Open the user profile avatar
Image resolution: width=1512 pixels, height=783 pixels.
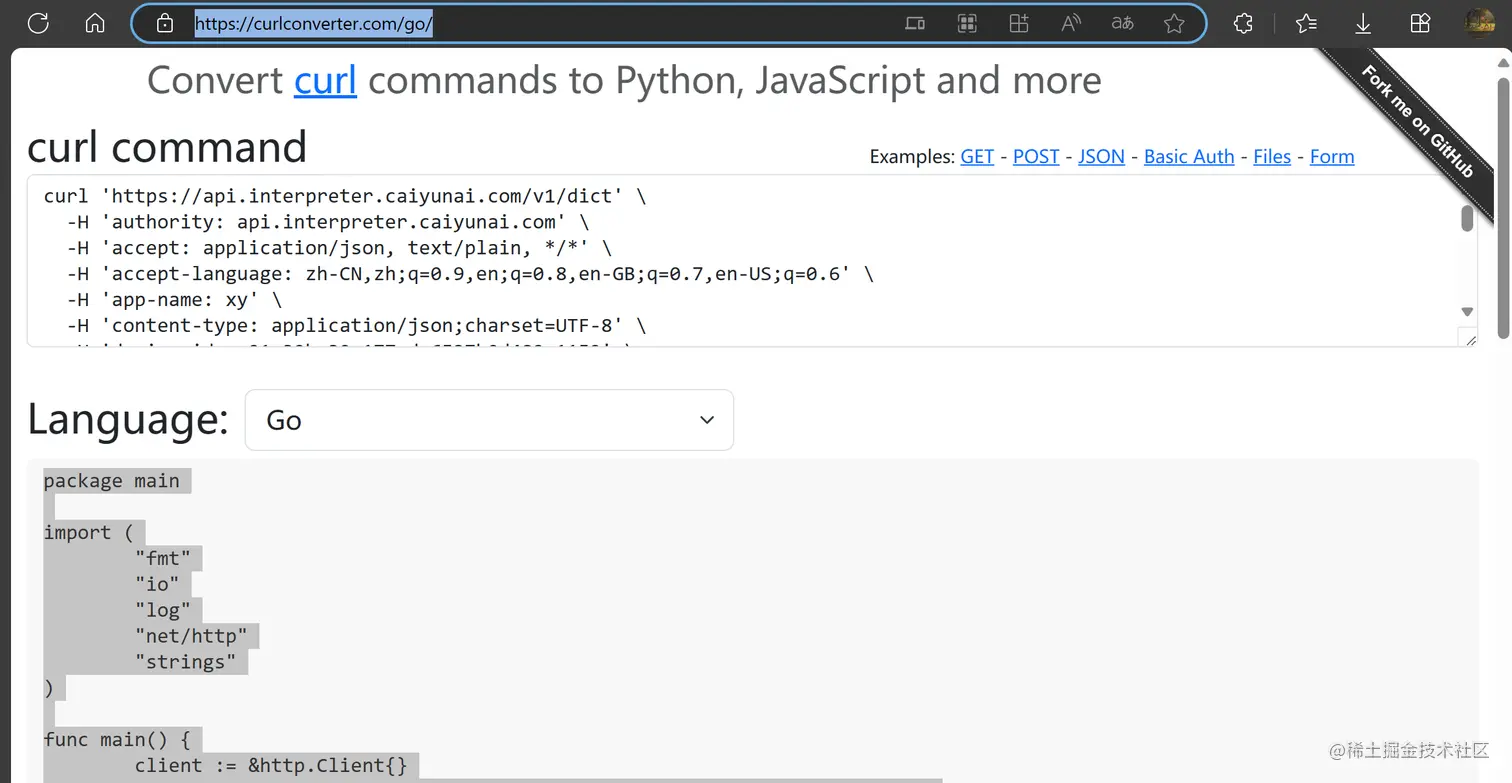[x=1479, y=23]
